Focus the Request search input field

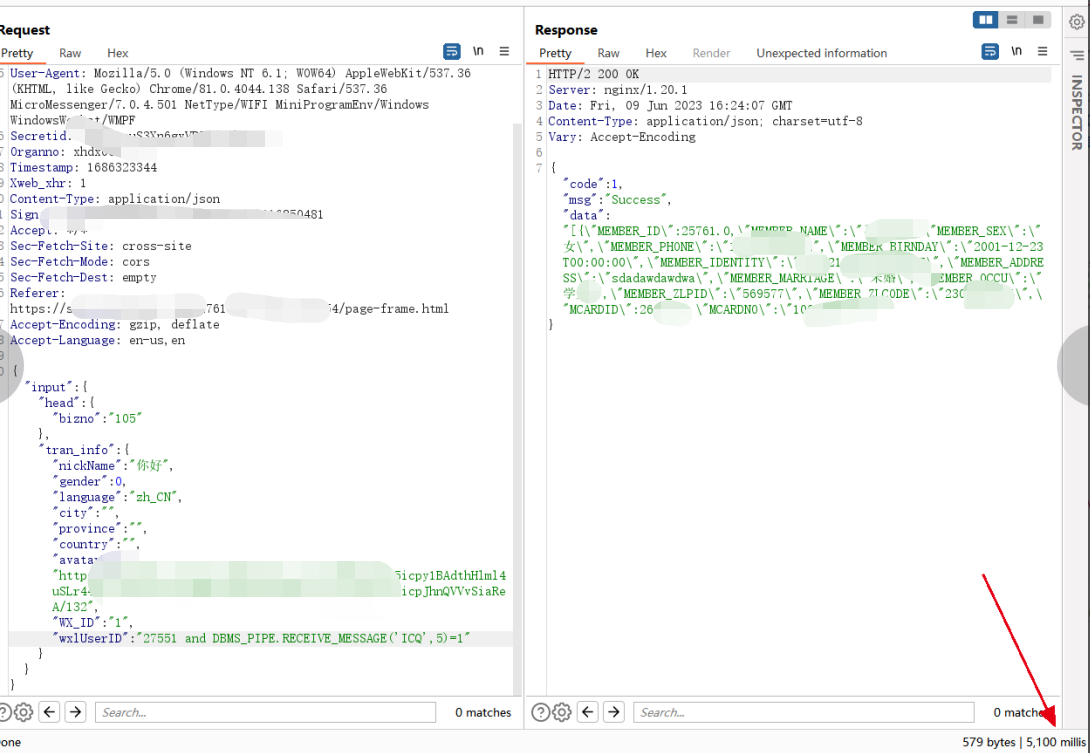click(x=265, y=712)
